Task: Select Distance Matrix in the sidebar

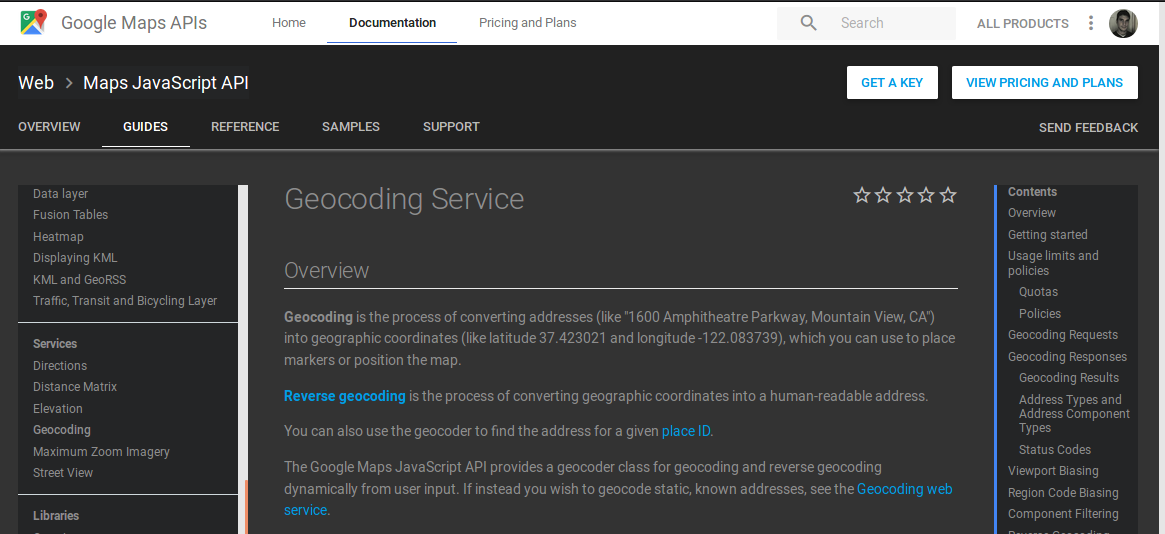Action: 75,387
